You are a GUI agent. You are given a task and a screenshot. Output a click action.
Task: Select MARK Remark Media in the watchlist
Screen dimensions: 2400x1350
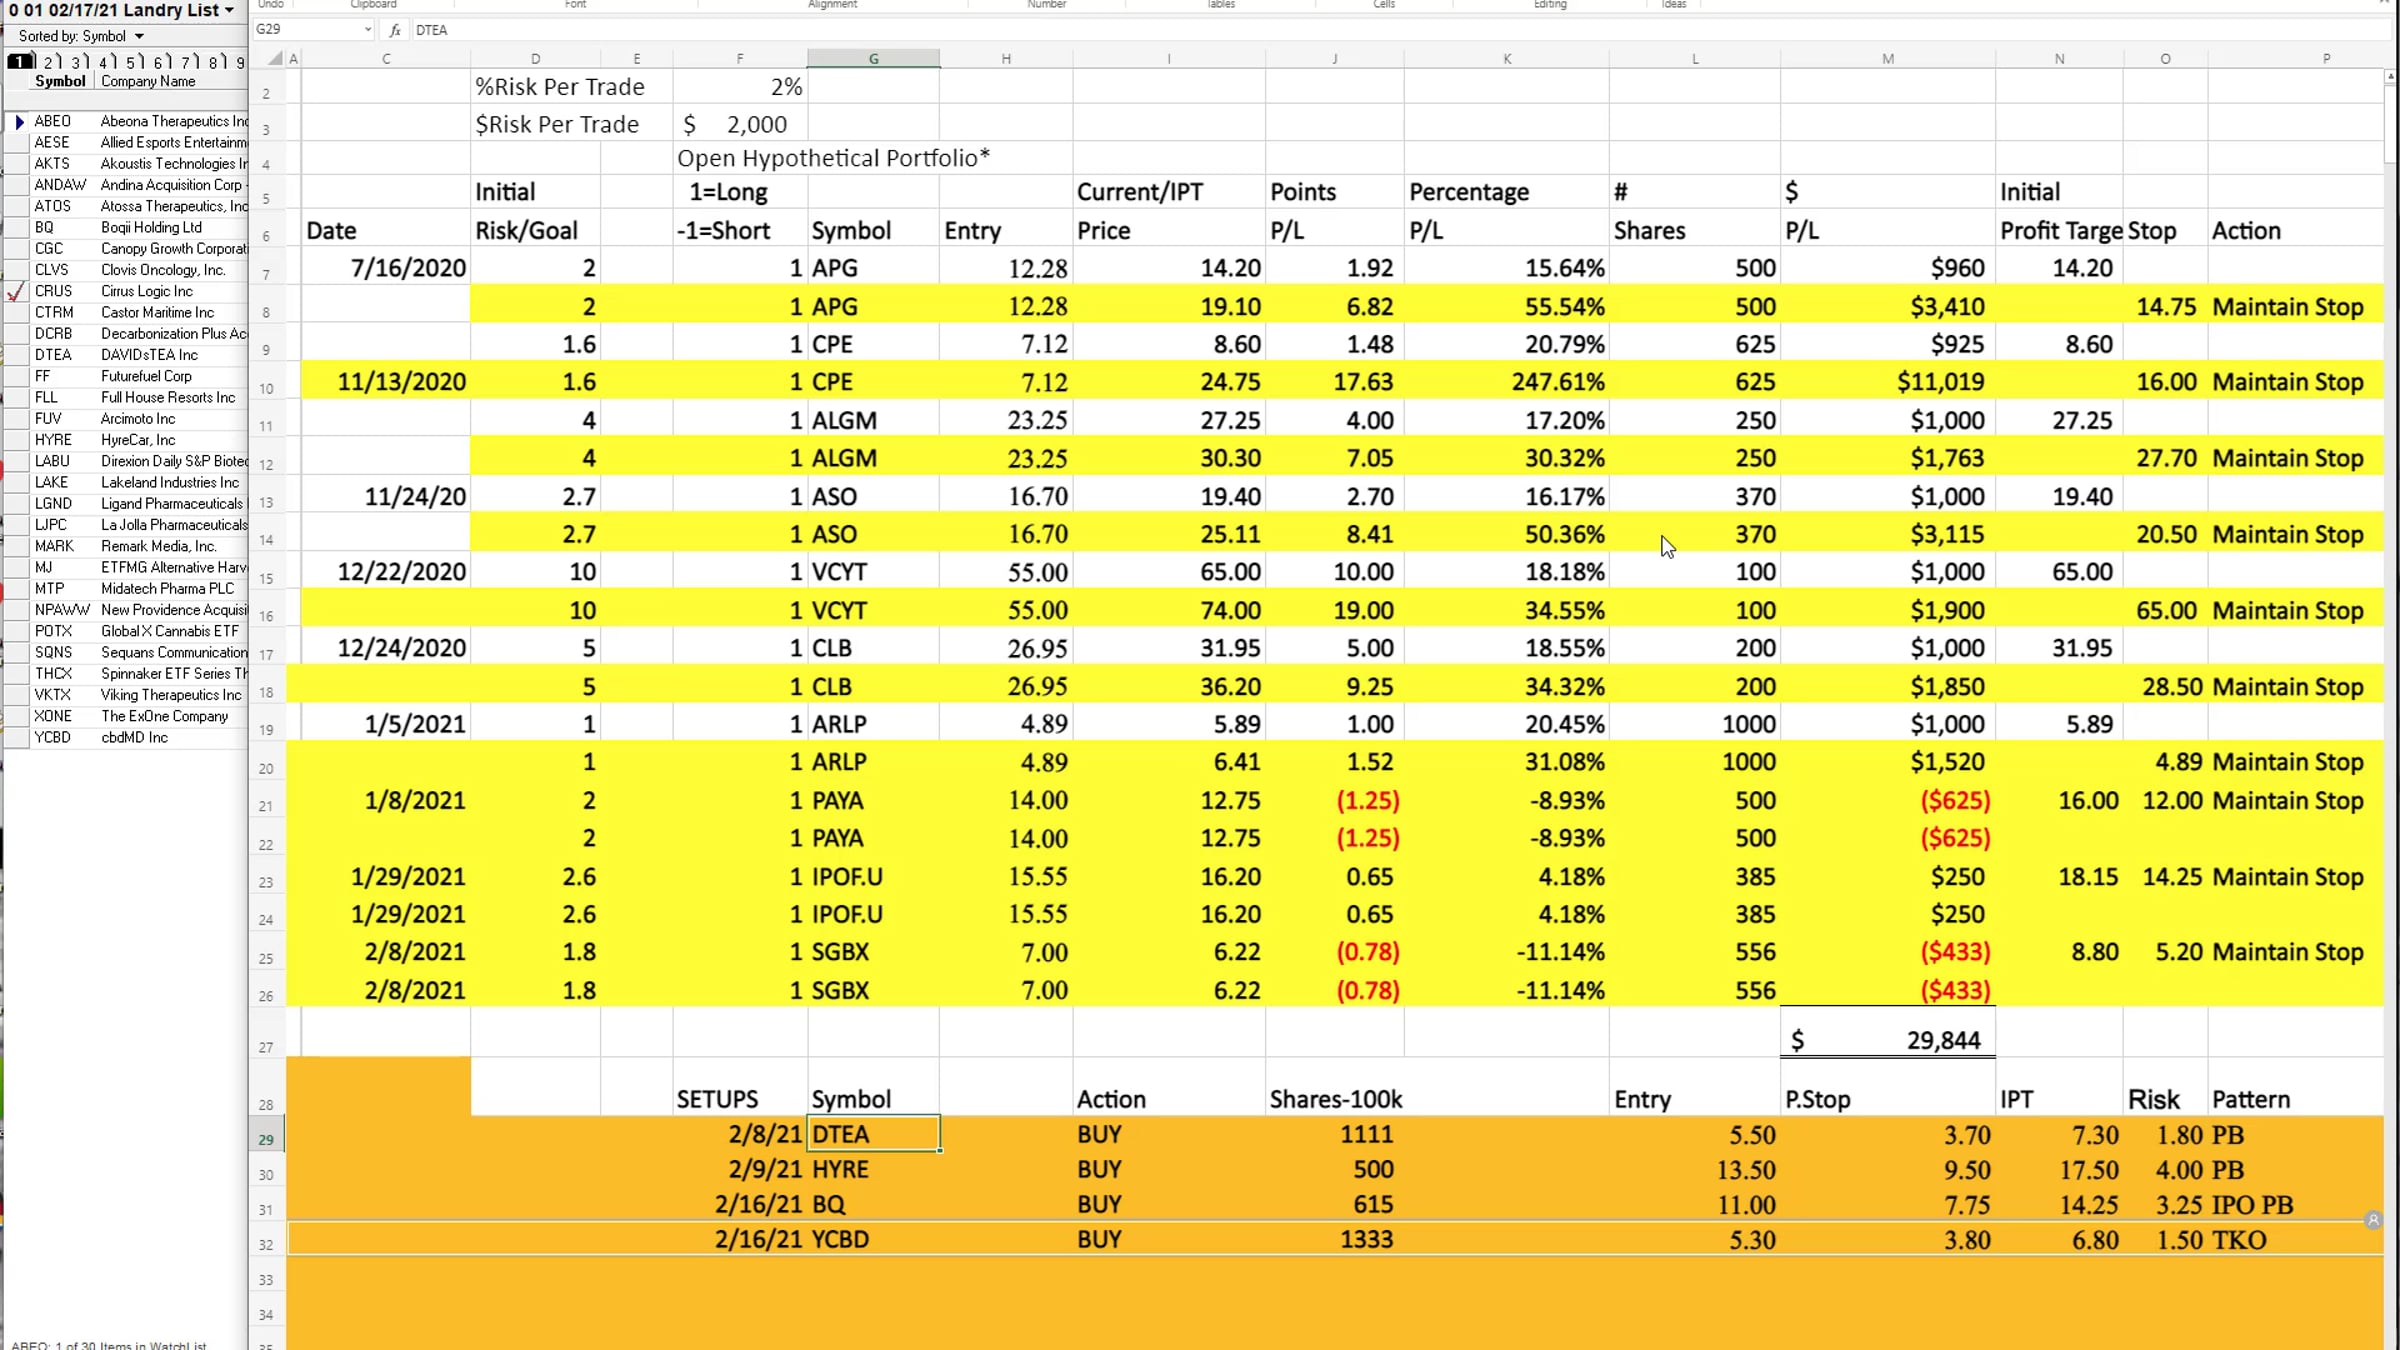[x=140, y=547]
